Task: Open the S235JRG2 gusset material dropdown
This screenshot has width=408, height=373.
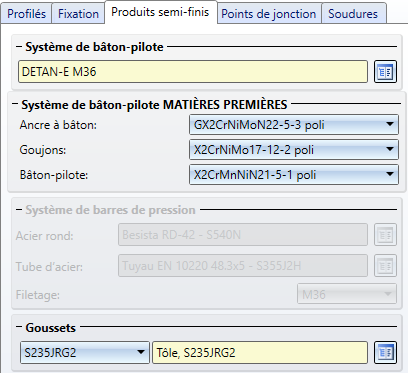Action: tap(85, 352)
